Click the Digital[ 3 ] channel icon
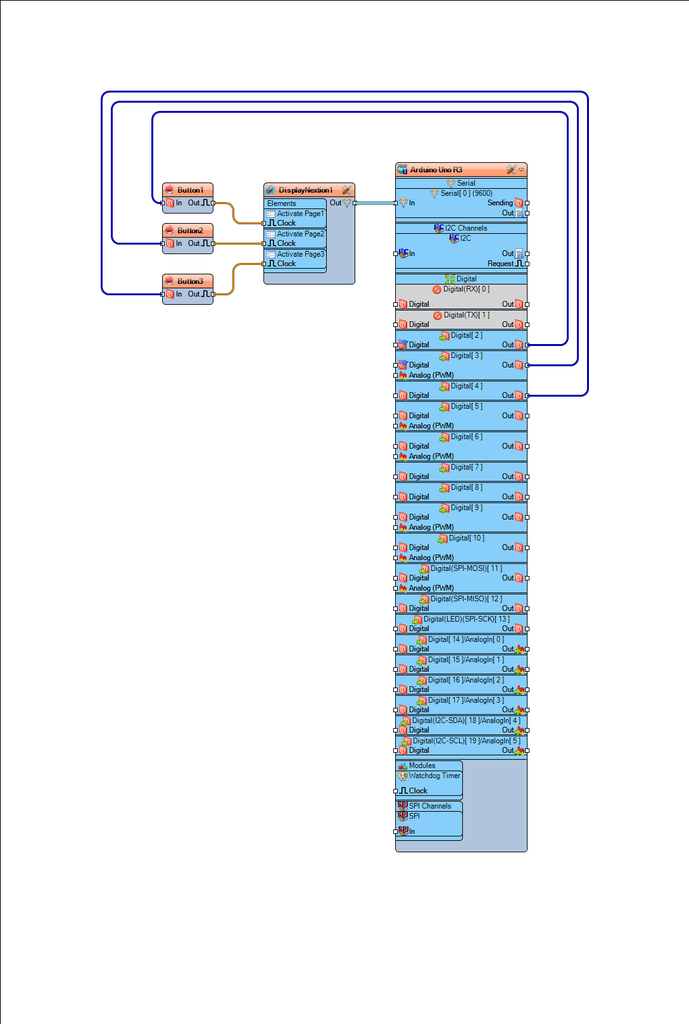 click(444, 356)
